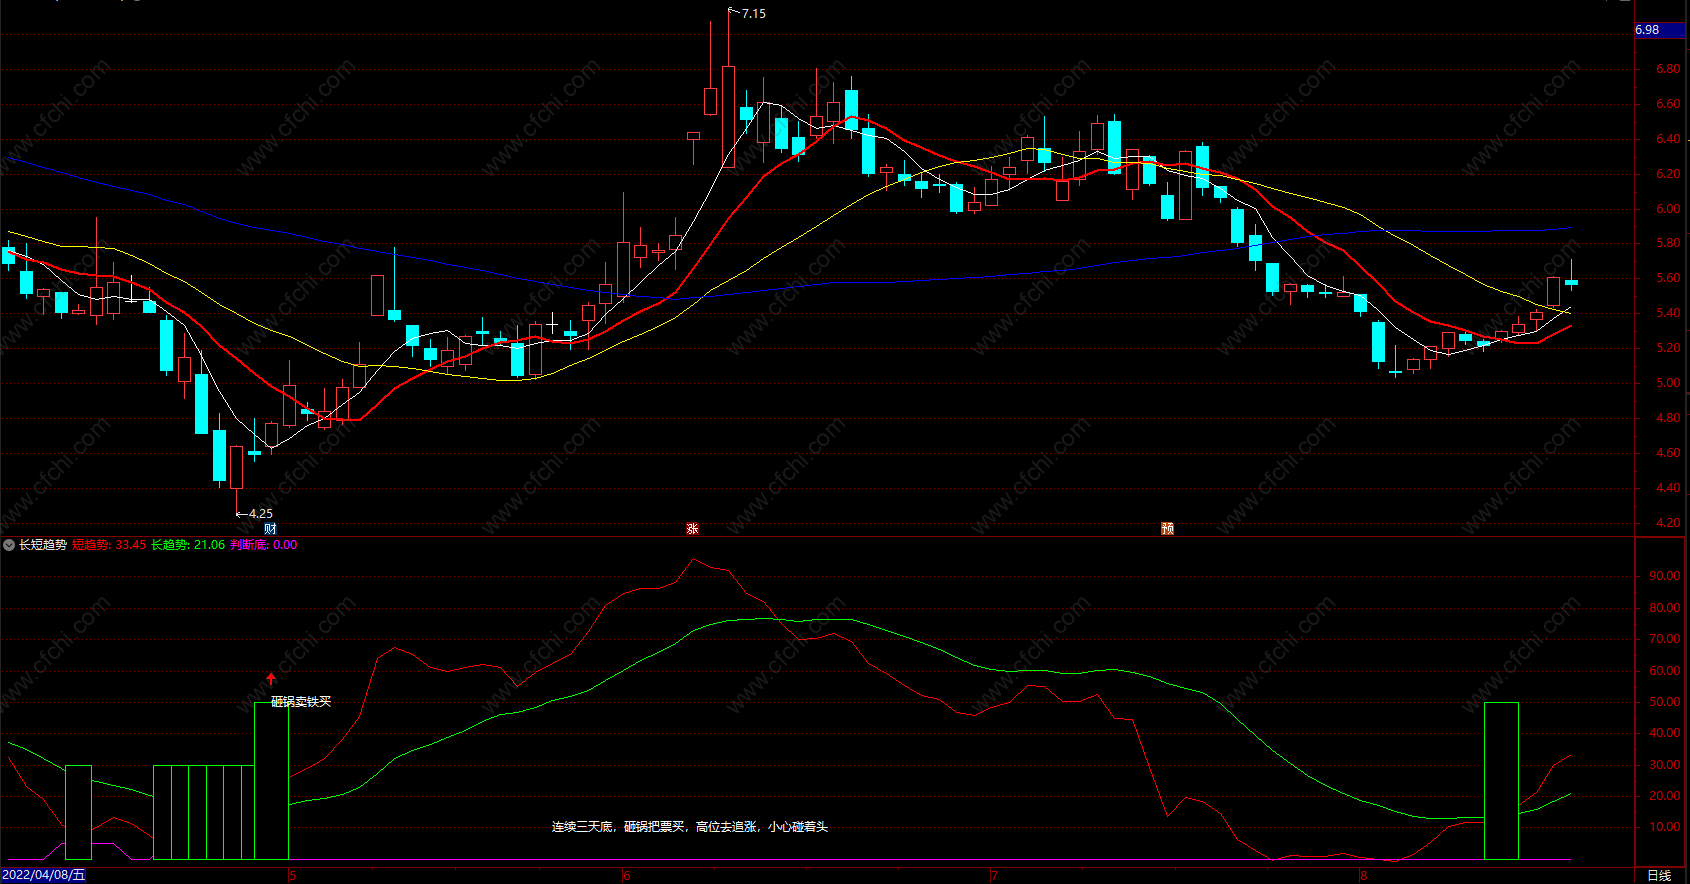The height and width of the screenshot is (884, 1690).
Task: Click the 2022/04/08/五 date label
Action: point(44,875)
